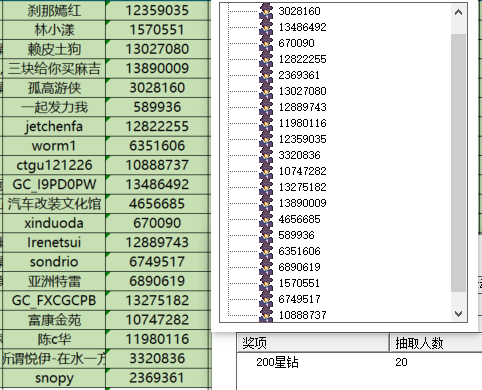Viewport: 482px width, 390px height.
Task: Click the user icon for tree entry 12359035
Action: click(x=266, y=139)
